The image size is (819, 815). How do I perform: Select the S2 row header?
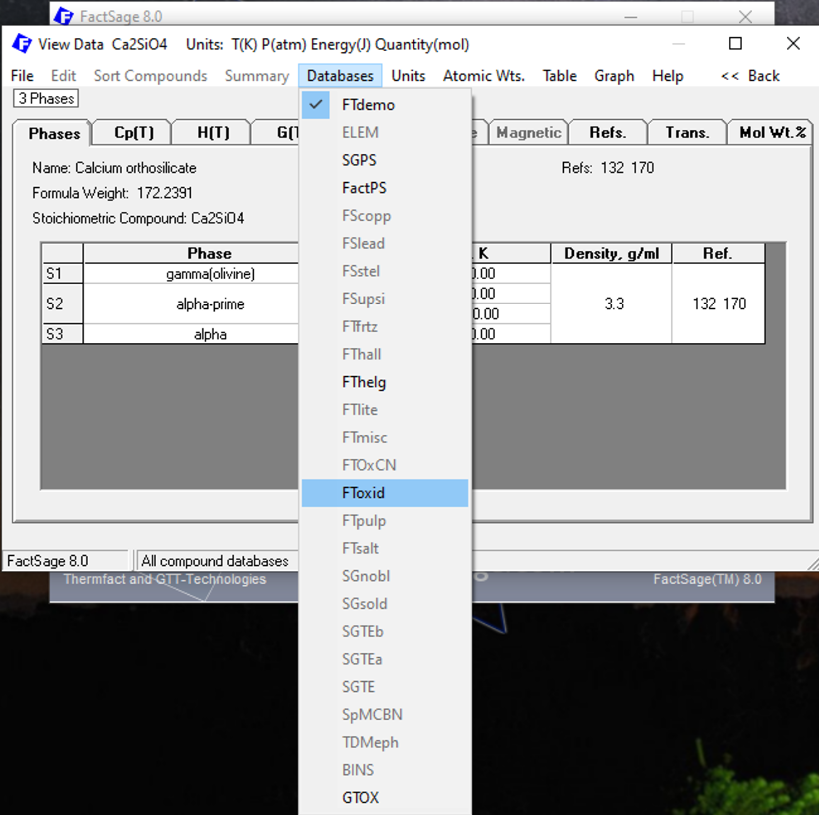pos(62,304)
